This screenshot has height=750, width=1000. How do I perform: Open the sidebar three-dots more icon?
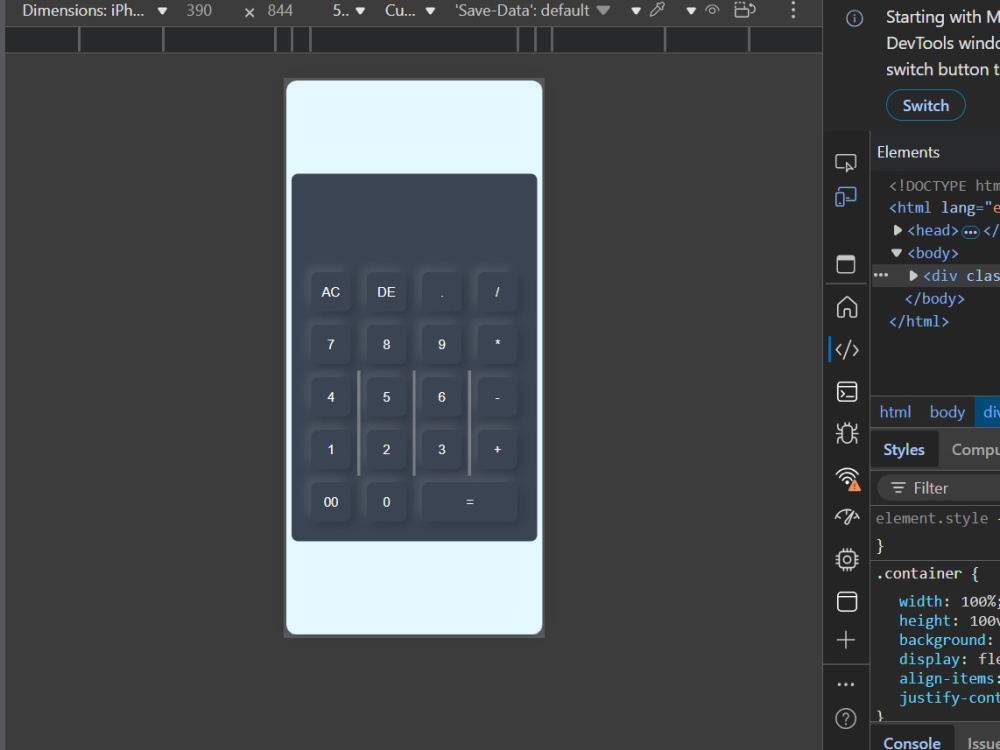(x=846, y=684)
